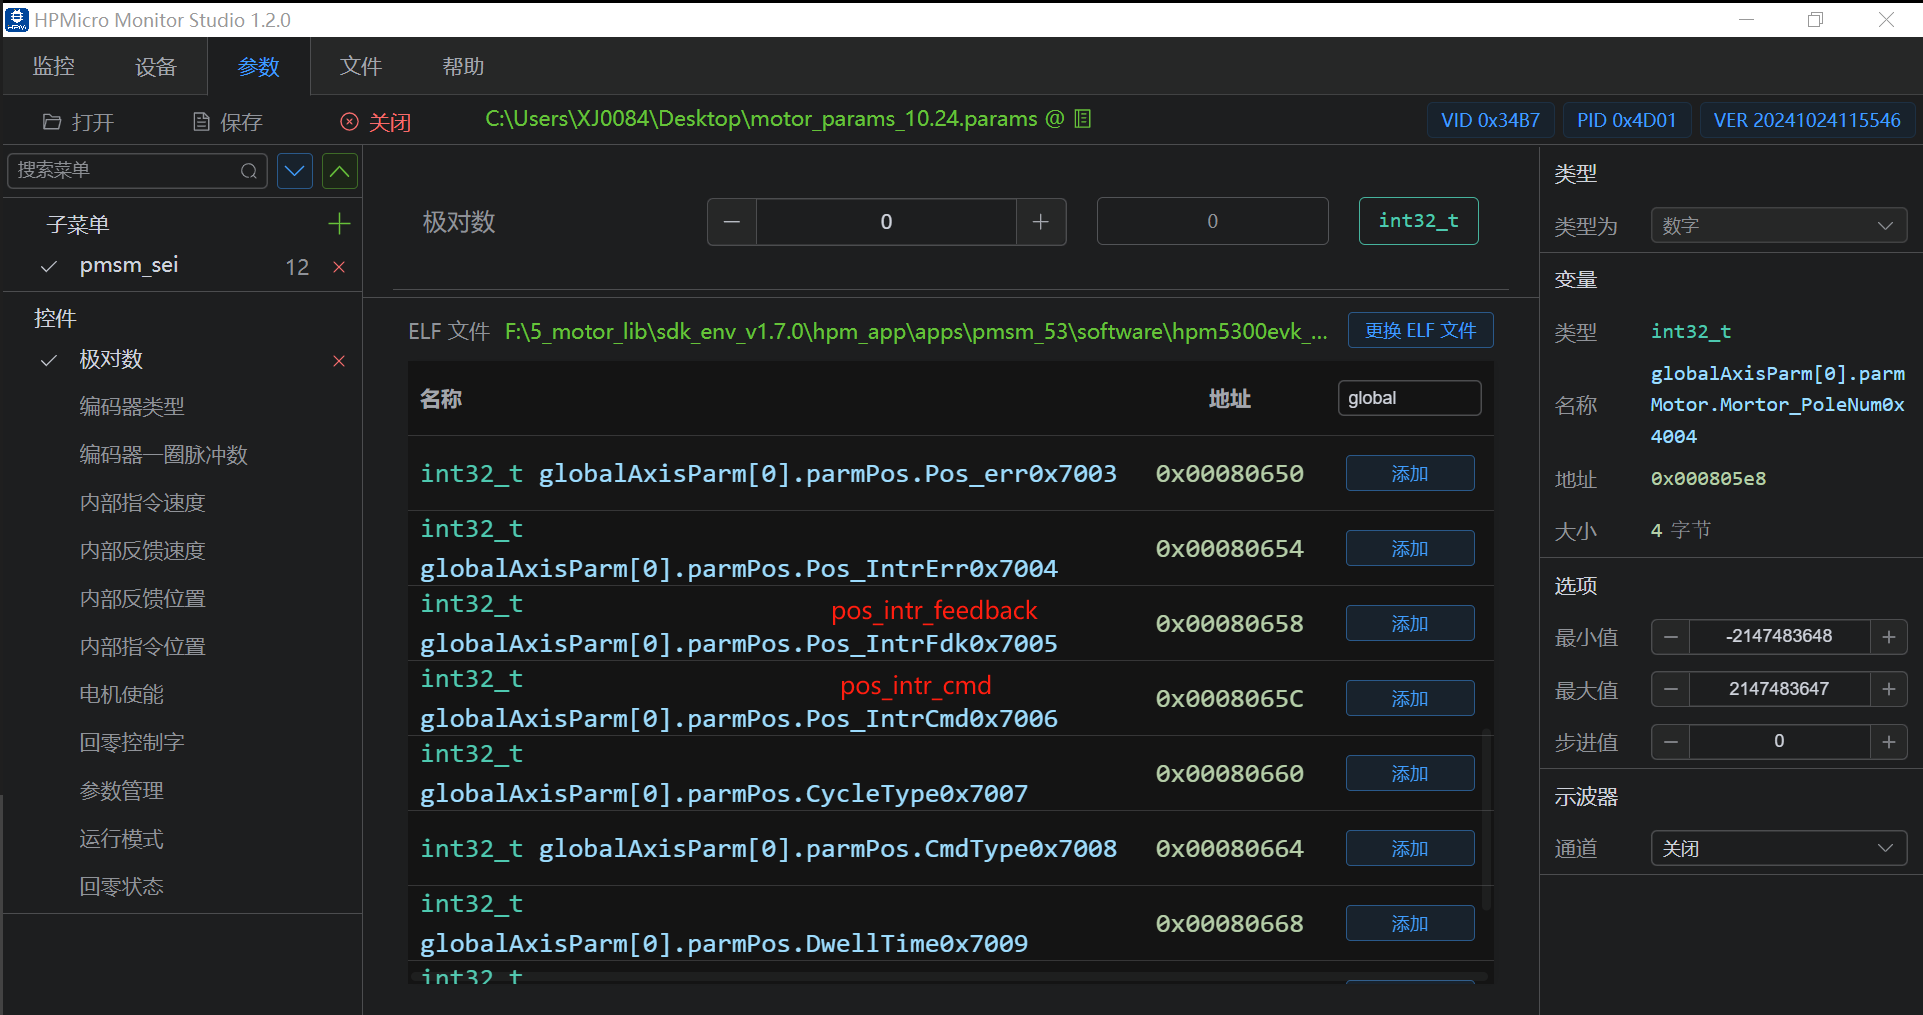Click the read-only 0 value box
Image resolution: width=1923 pixels, height=1015 pixels.
1213,222
